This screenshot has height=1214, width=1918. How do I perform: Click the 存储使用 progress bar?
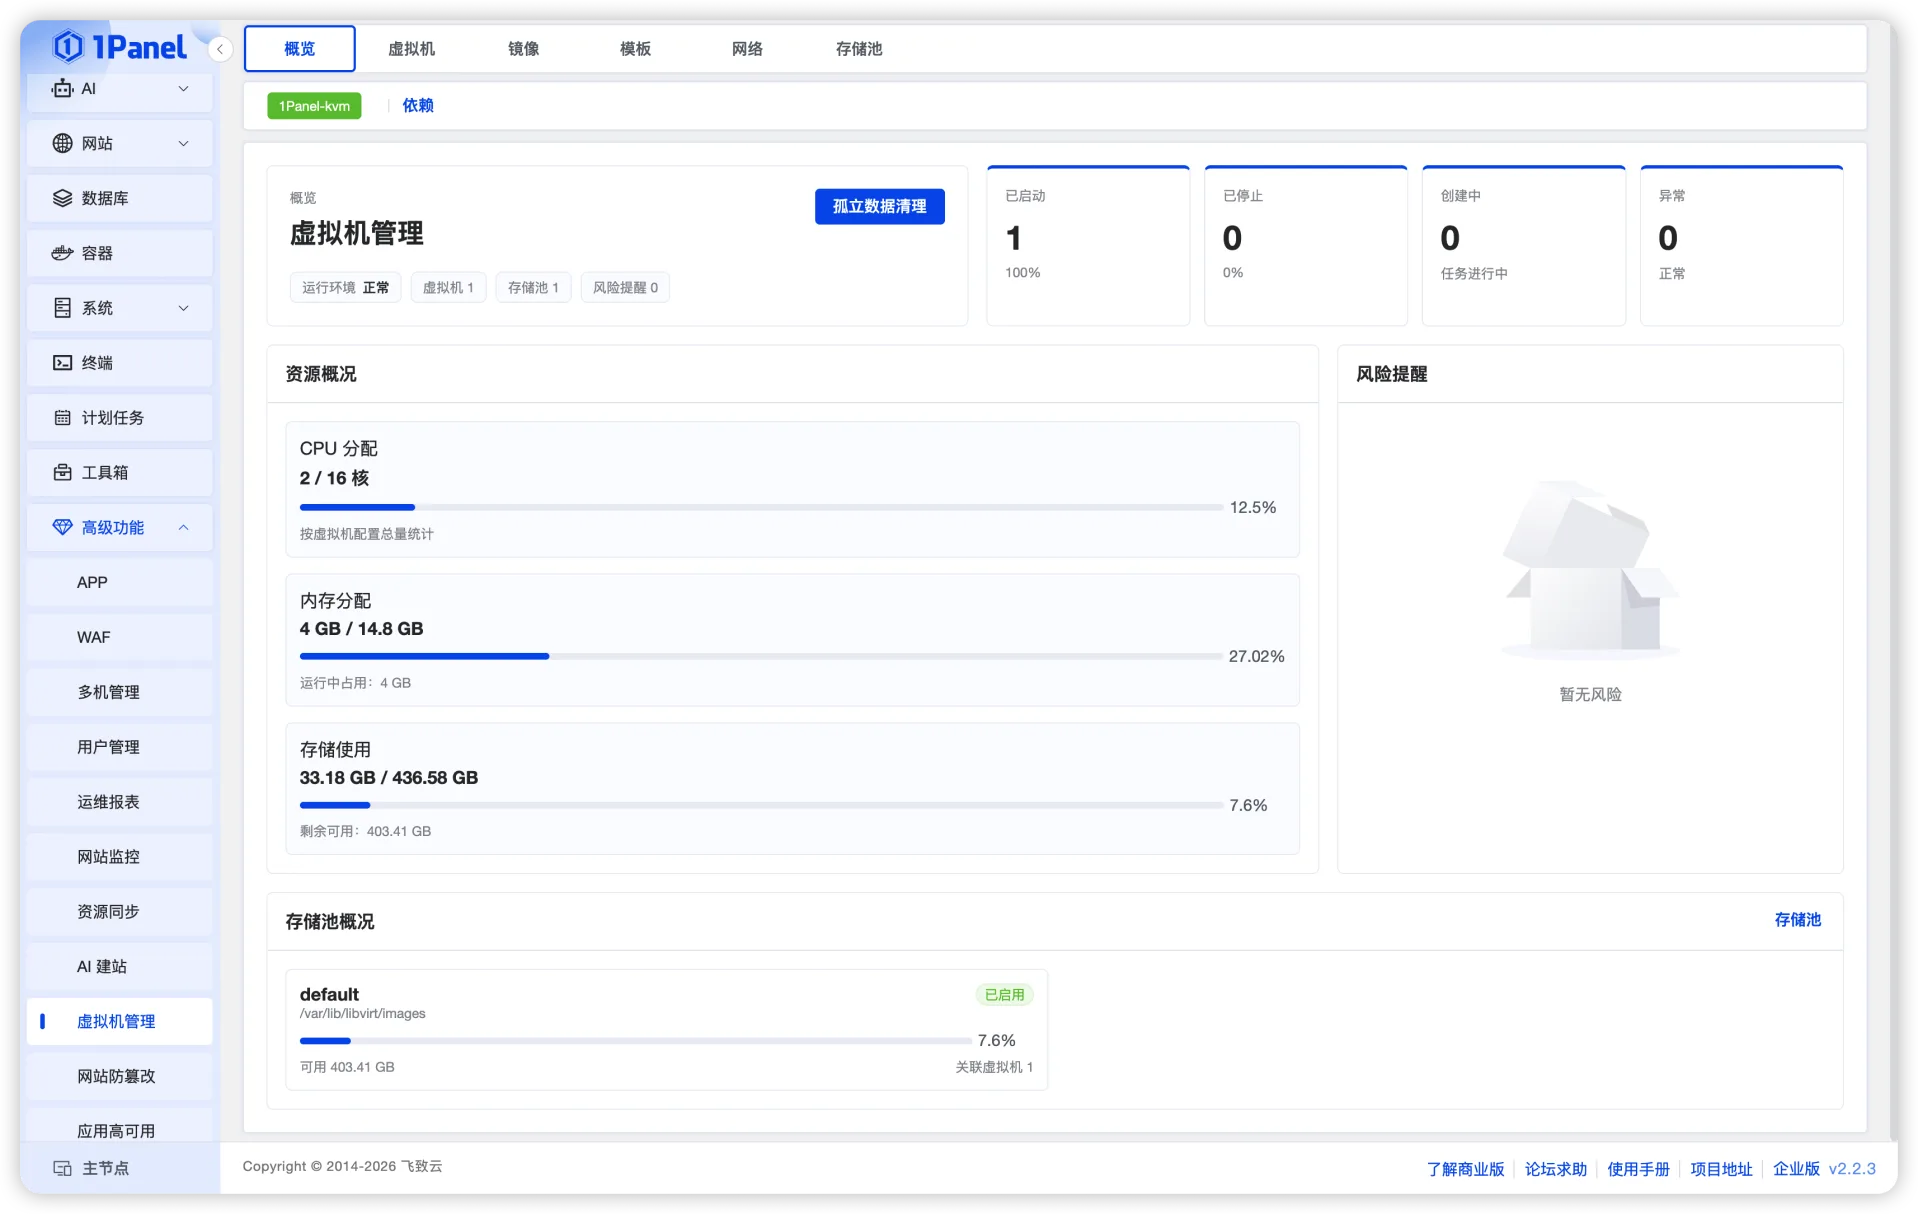pyautogui.click(x=761, y=805)
